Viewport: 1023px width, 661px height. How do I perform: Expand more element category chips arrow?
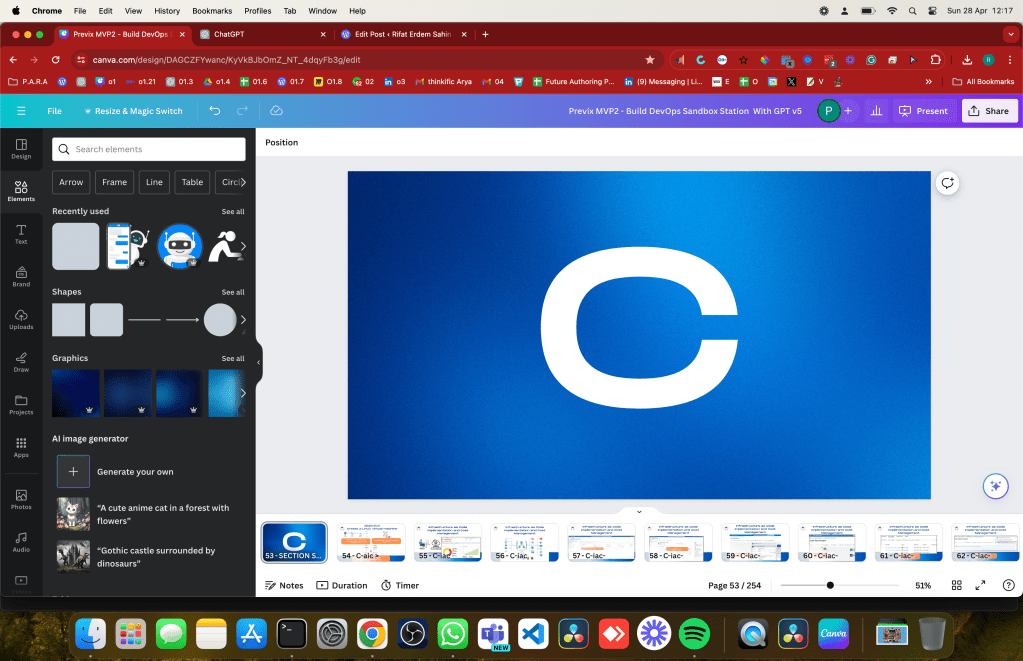[x=243, y=182]
